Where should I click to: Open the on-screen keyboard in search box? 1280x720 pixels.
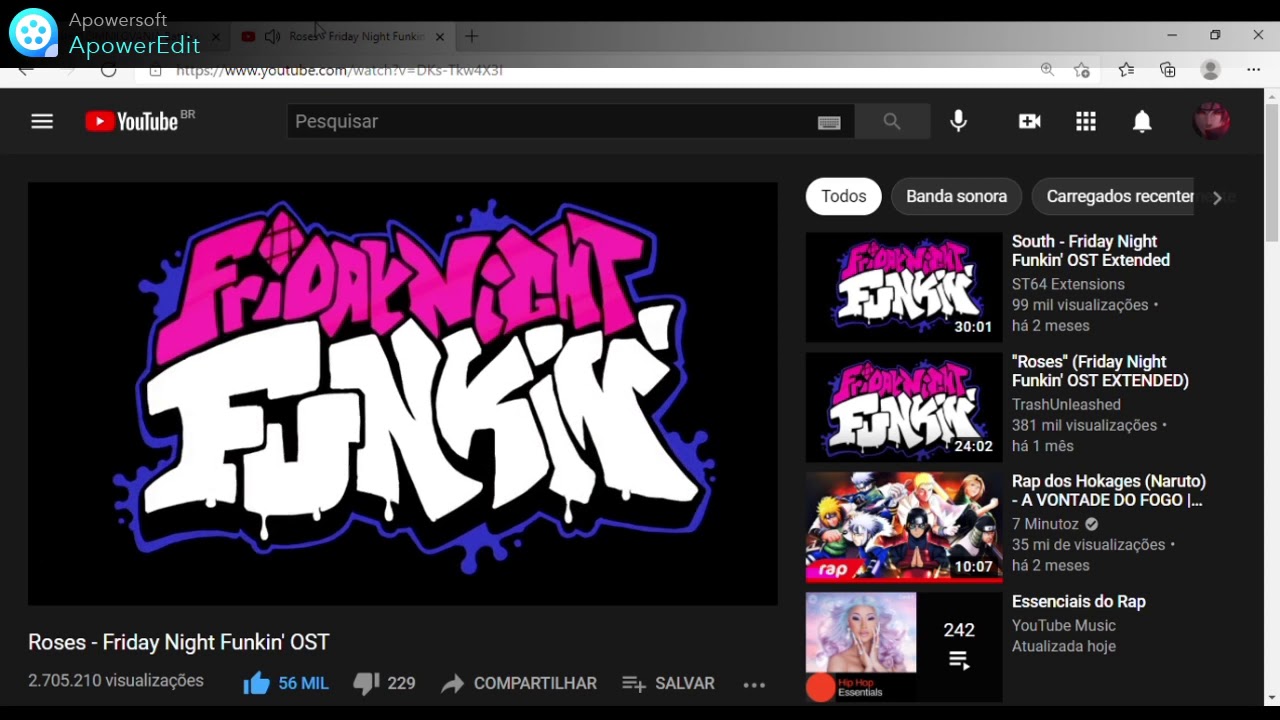[x=829, y=122]
